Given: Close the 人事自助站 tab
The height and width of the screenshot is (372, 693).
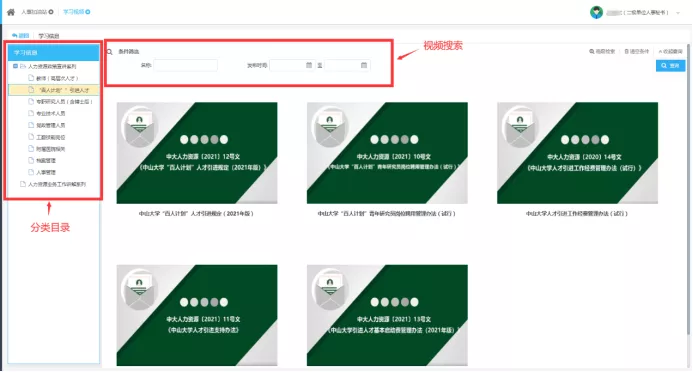Looking at the screenshot, I should (51, 12).
